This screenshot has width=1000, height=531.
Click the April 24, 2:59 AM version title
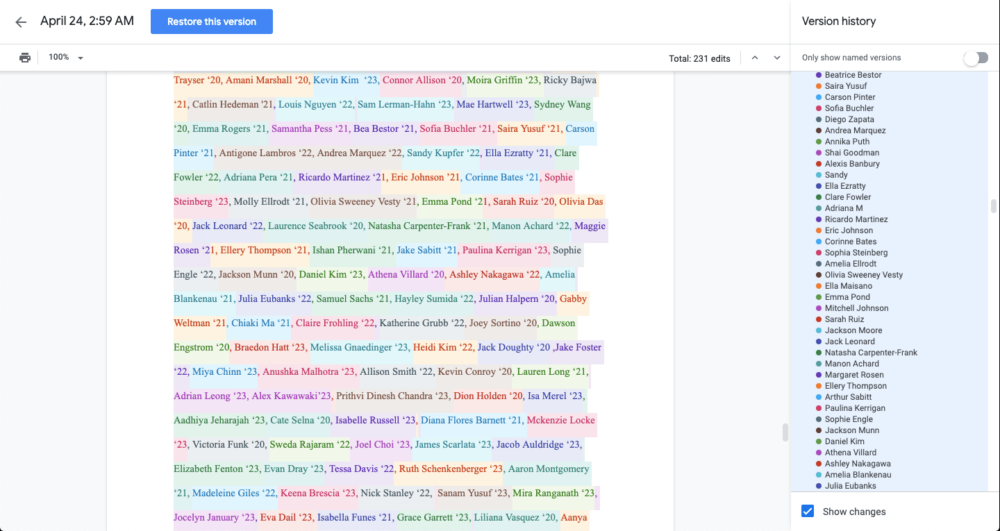(89, 21)
